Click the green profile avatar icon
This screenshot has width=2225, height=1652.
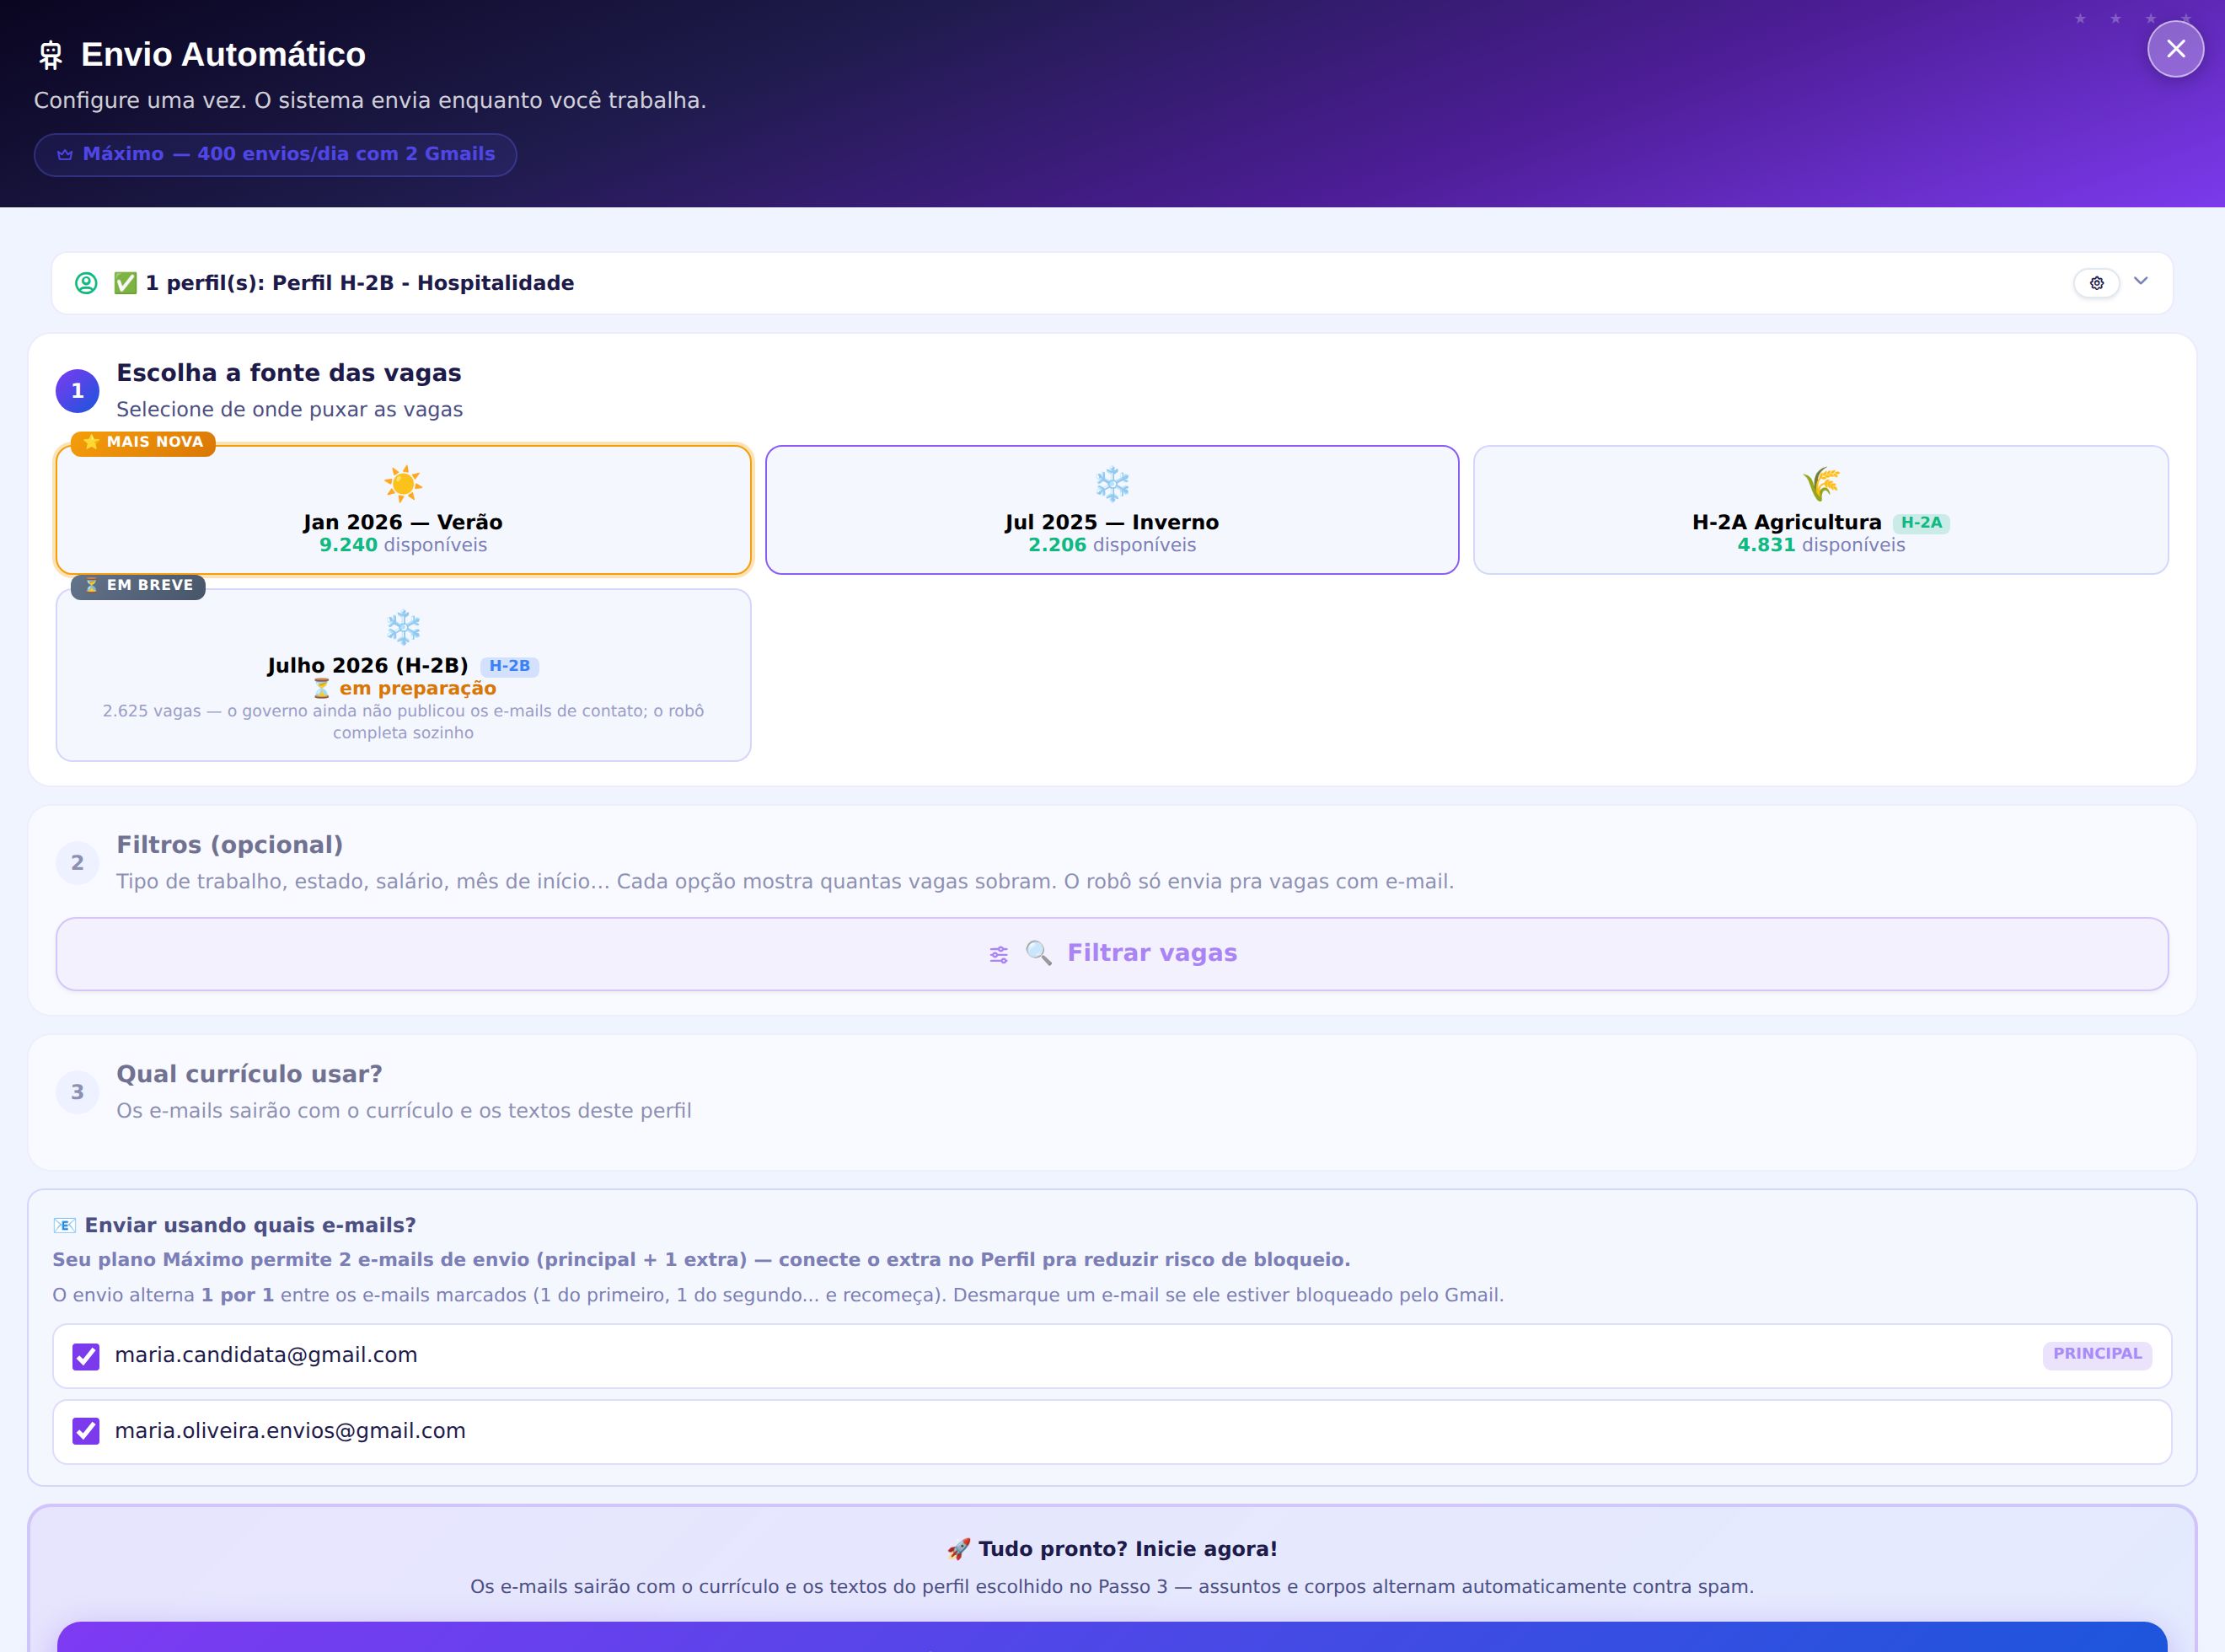click(87, 283)
